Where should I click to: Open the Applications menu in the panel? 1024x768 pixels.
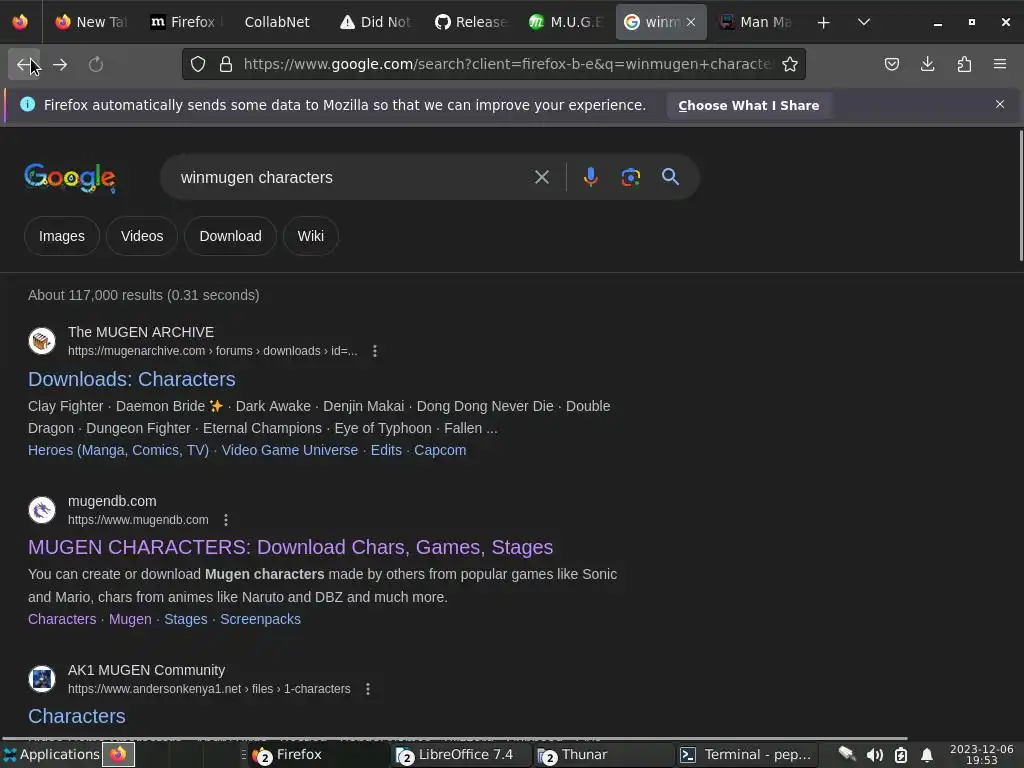pos(52,754)
